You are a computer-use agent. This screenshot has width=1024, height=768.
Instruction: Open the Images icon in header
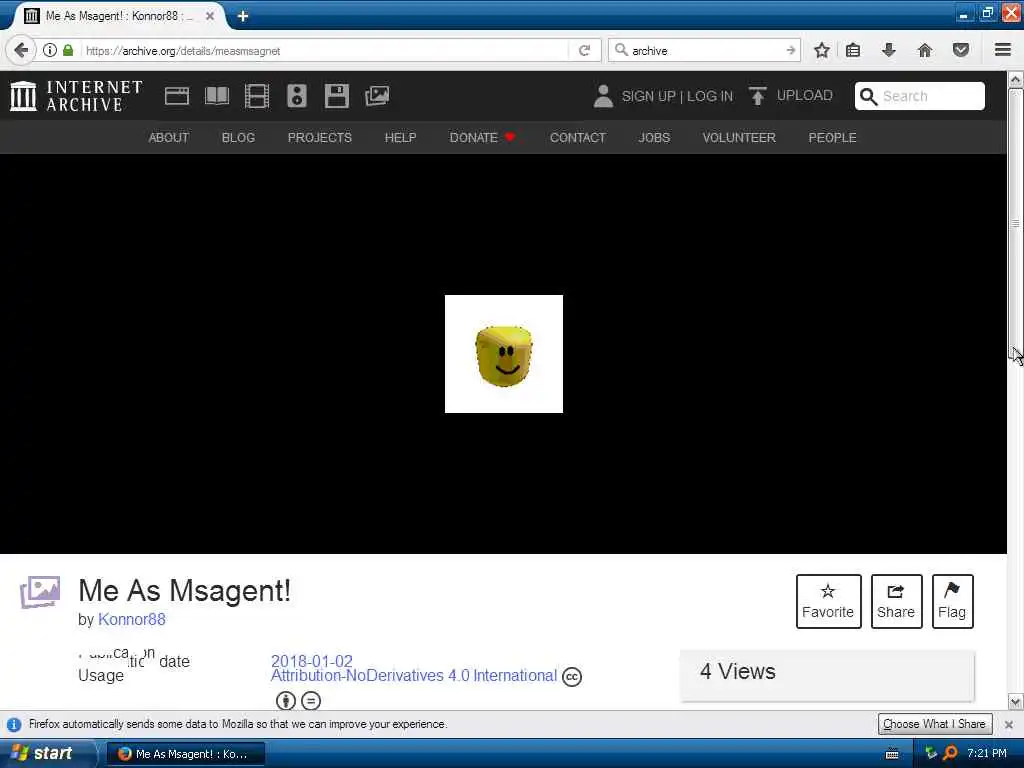click(377, 96)
